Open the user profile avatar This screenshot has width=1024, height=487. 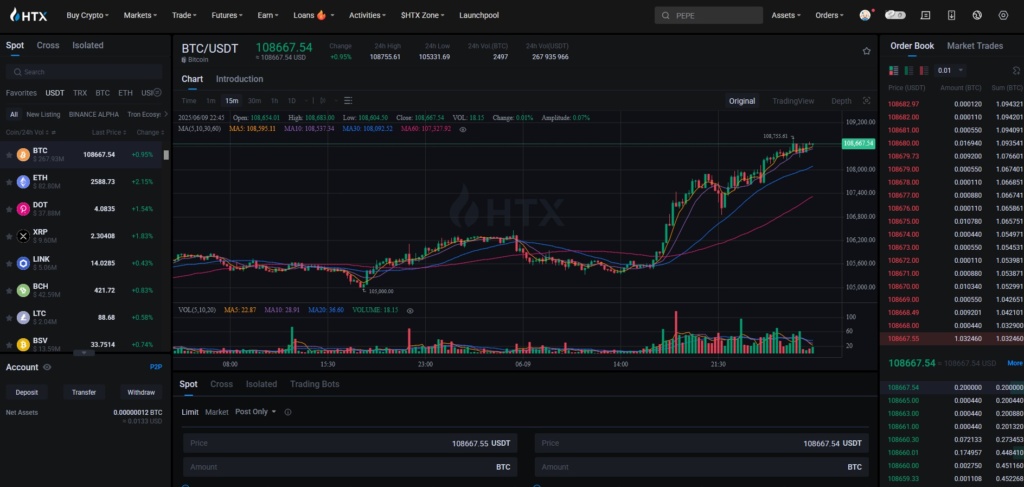[865, 15]
